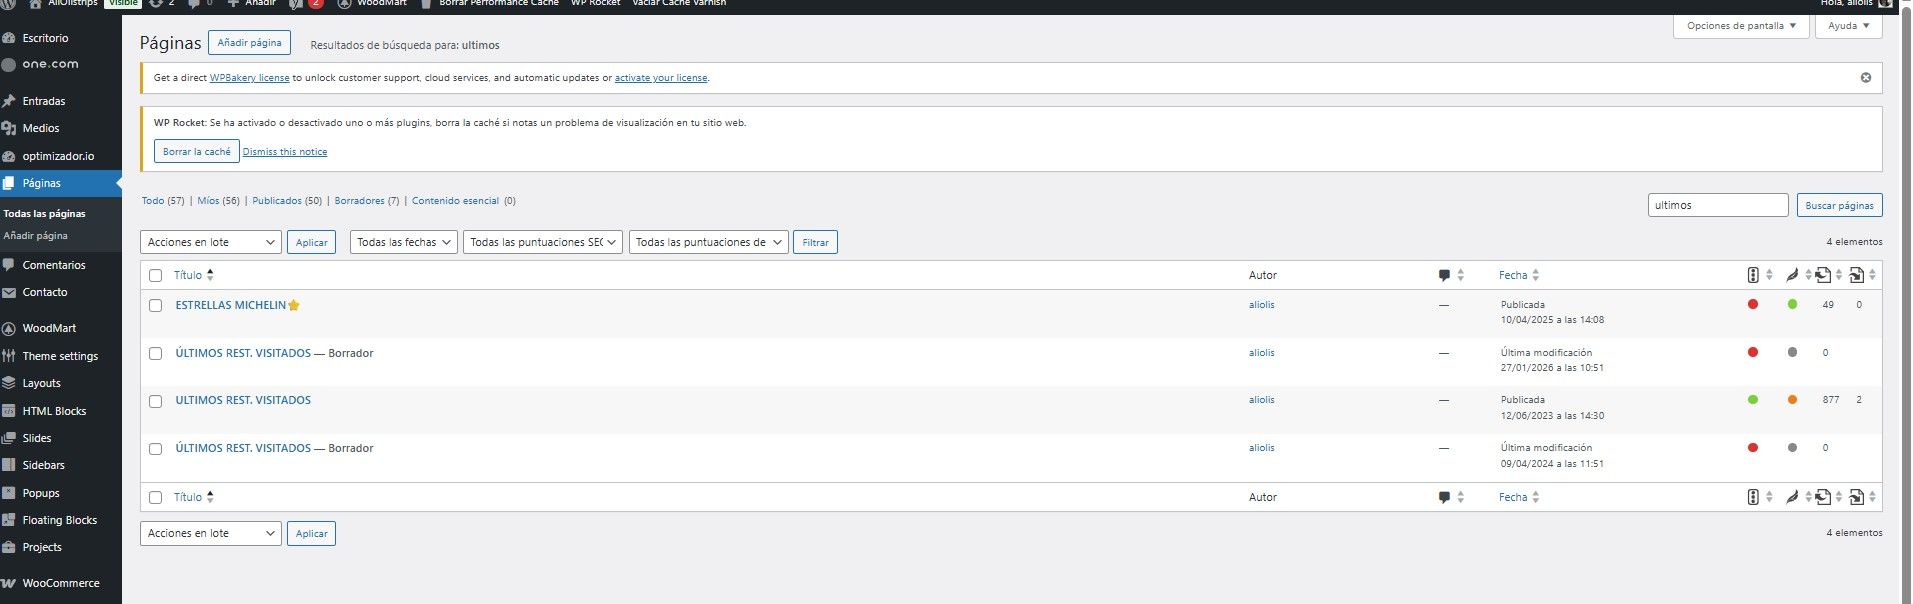The height and width of the screenshot is (604, 1913).
Task: Check the ESTRELLAS MICHELIN row checkbox
Action: 155,306
